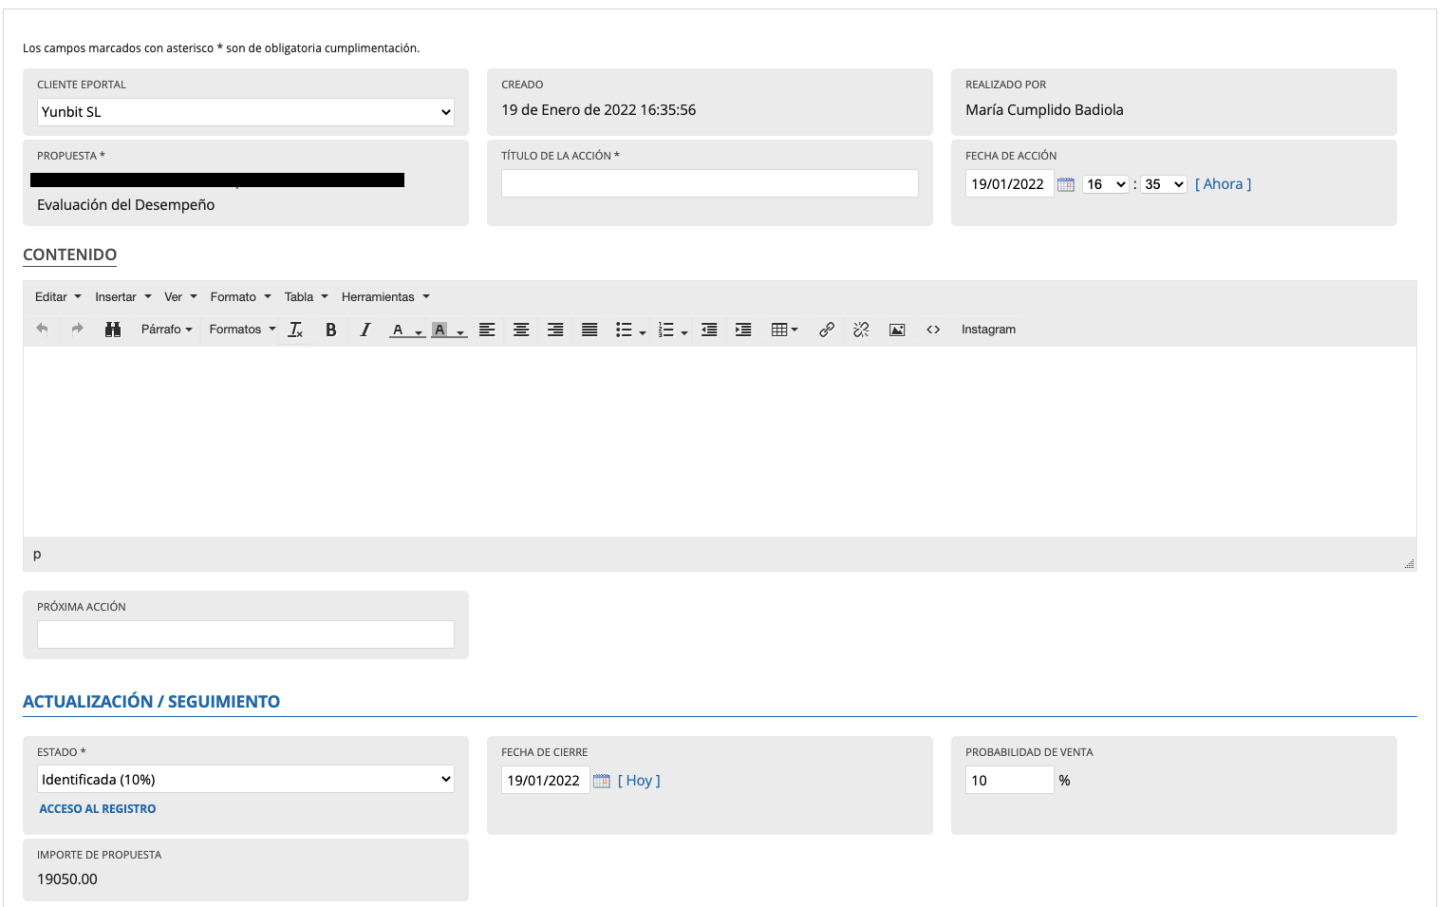1440x907 pixels.
Task: Open the Herramientas menu
Action: coord(385,297)
